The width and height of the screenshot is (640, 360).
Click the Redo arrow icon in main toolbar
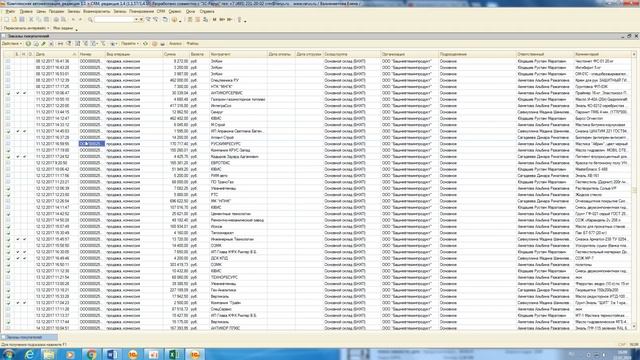[80, 20]
